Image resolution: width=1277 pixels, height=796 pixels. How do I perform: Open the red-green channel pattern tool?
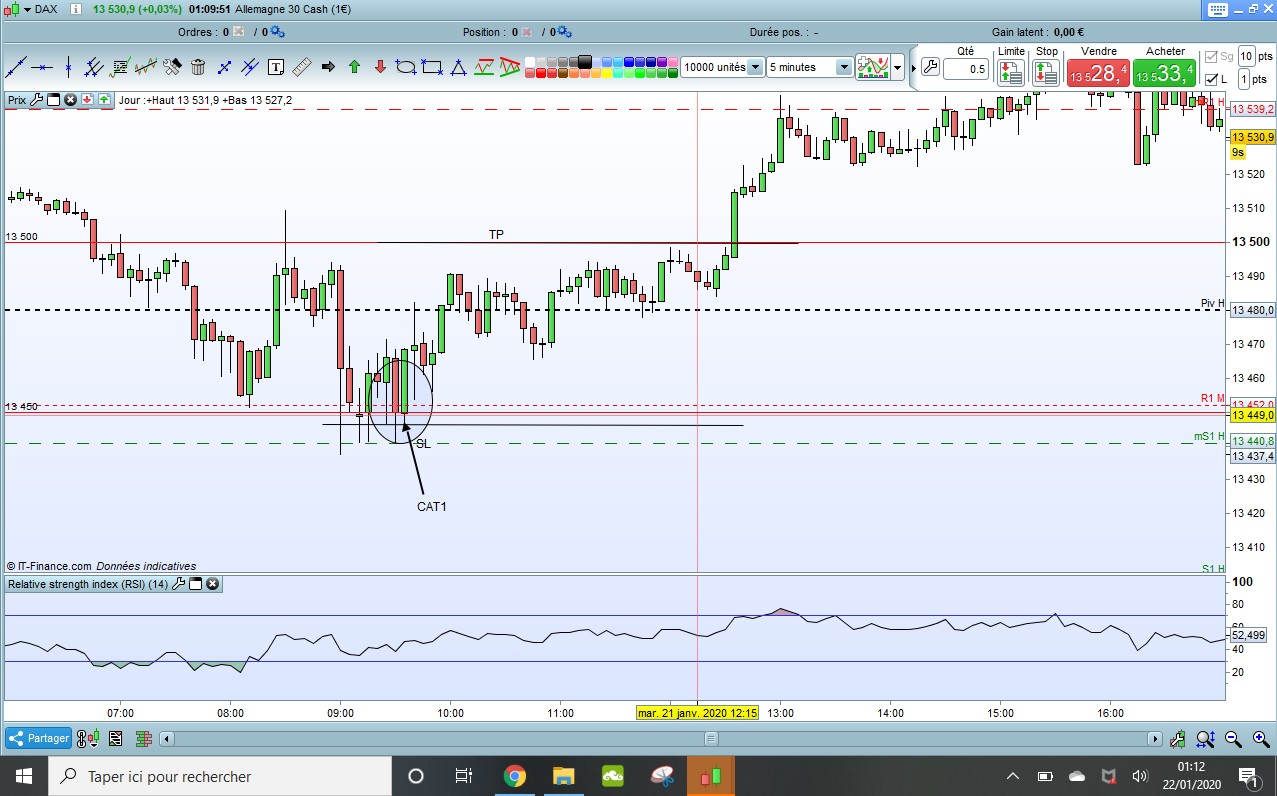(484, 67)
